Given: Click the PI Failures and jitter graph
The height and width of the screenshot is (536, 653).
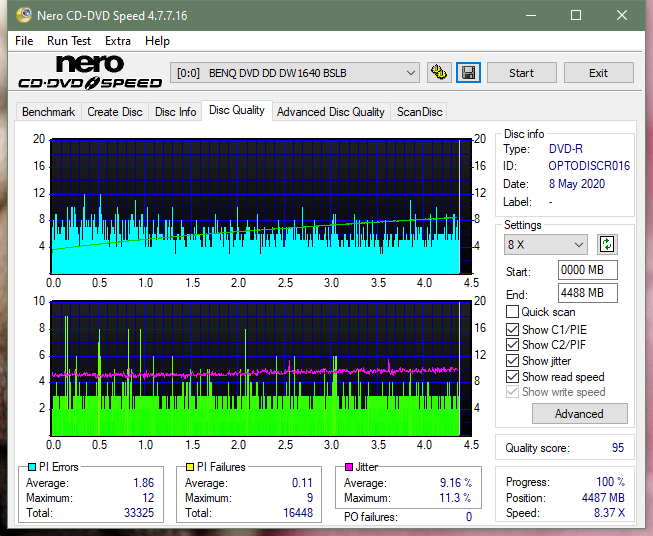Looking at the screenshot, I should coord(261,369).
